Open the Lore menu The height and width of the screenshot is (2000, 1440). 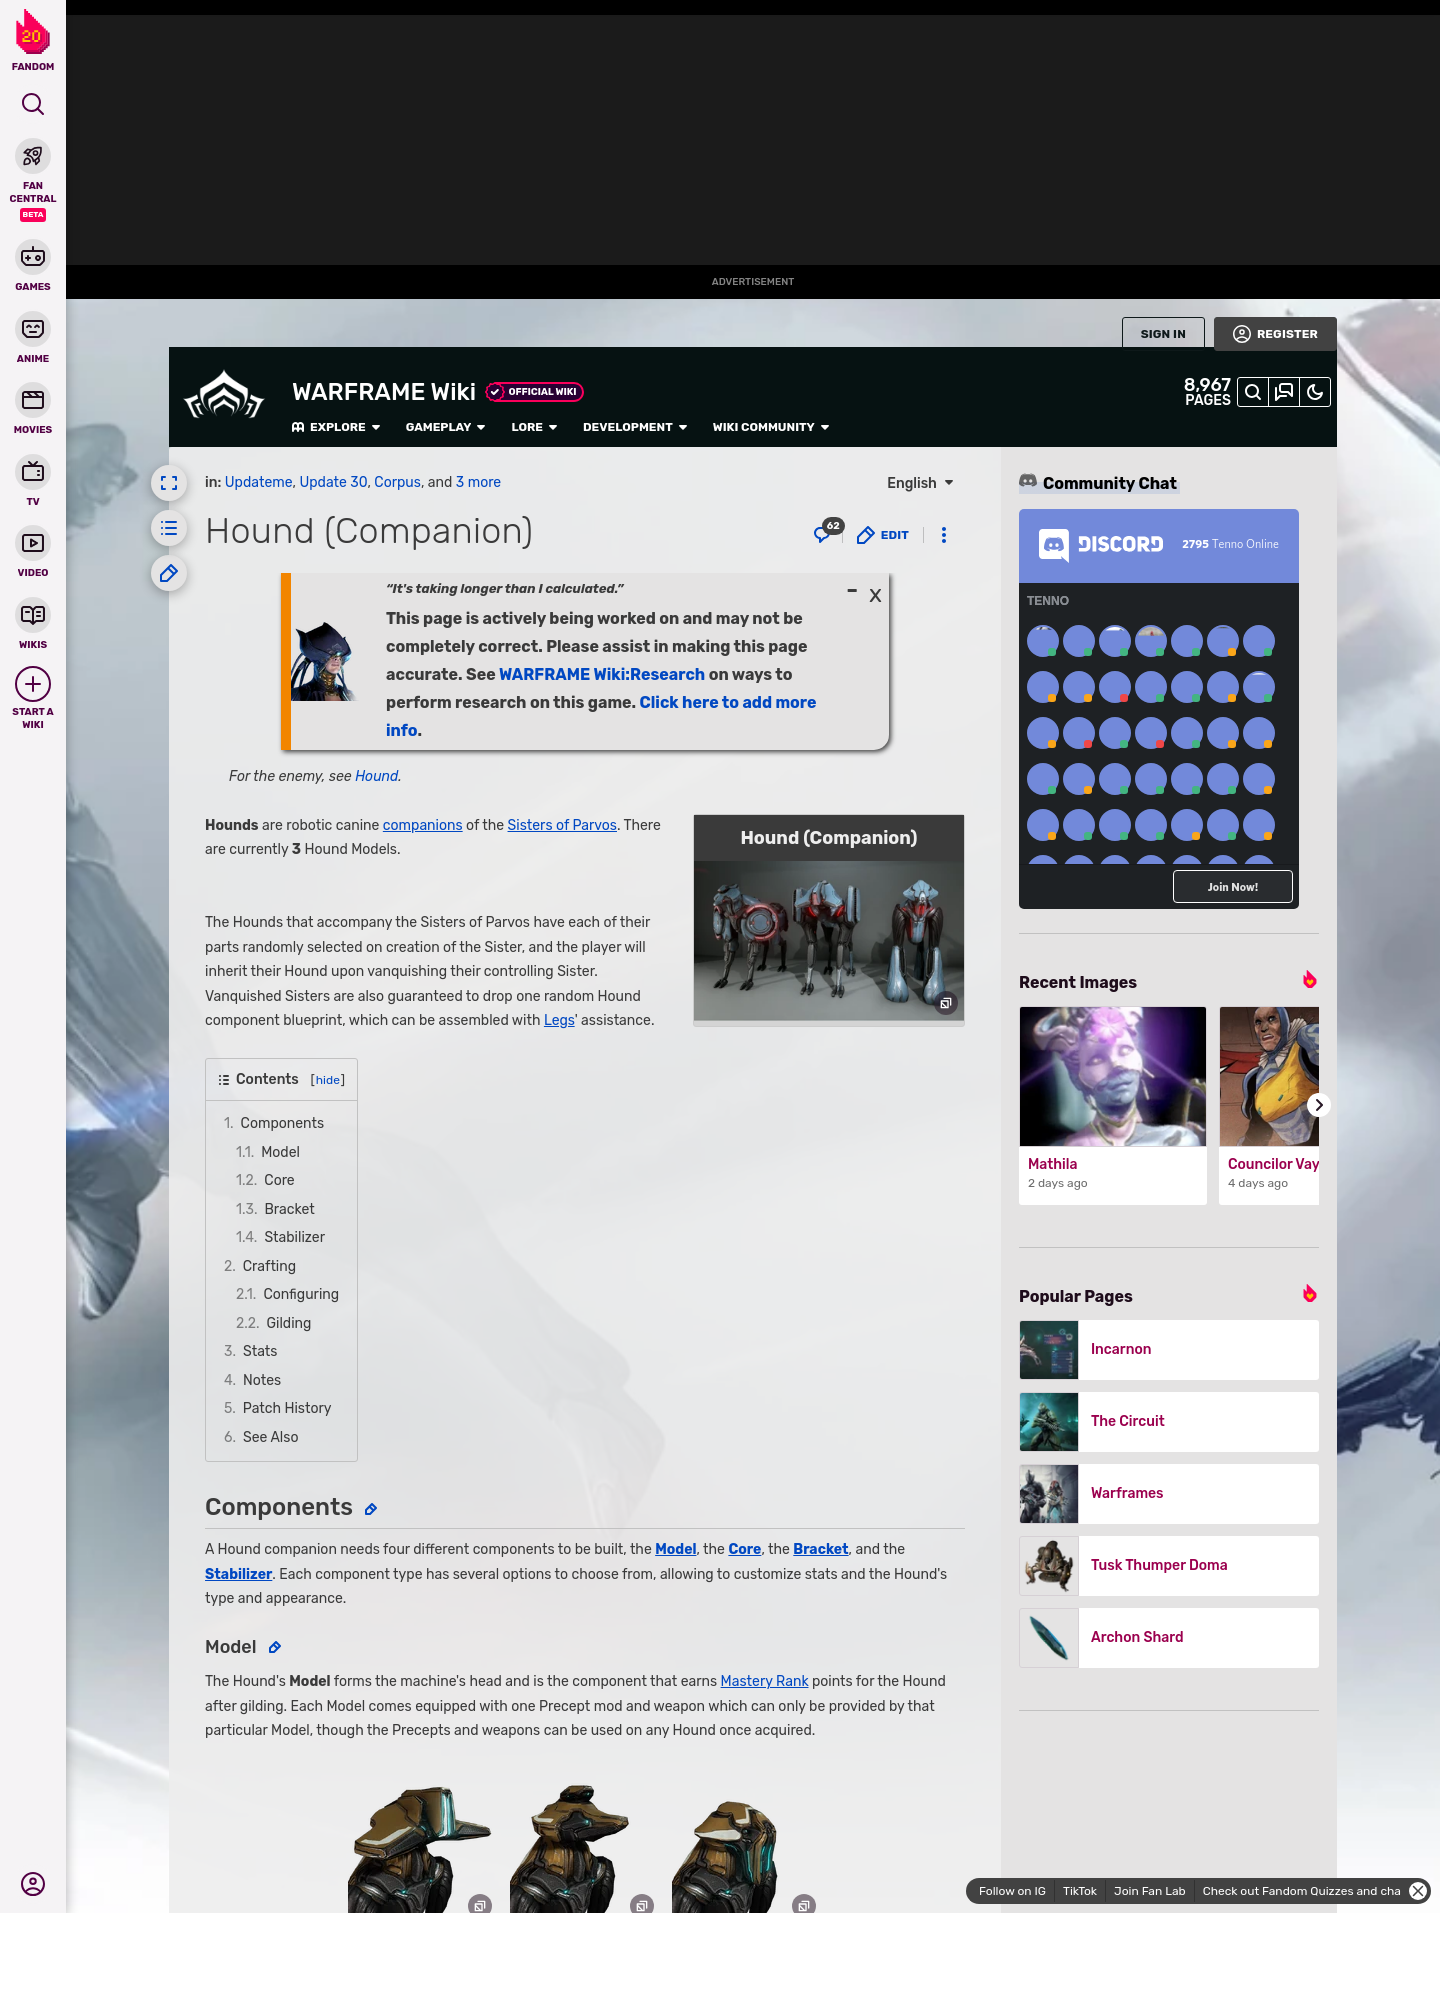pyautogui.click(x=533, y=427)
